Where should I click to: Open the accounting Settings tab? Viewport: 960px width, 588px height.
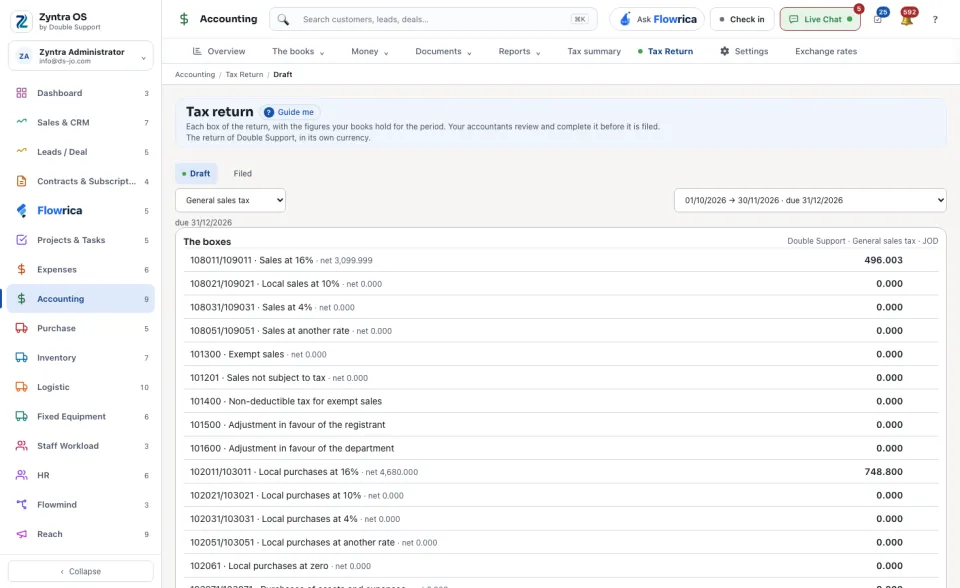744,51
